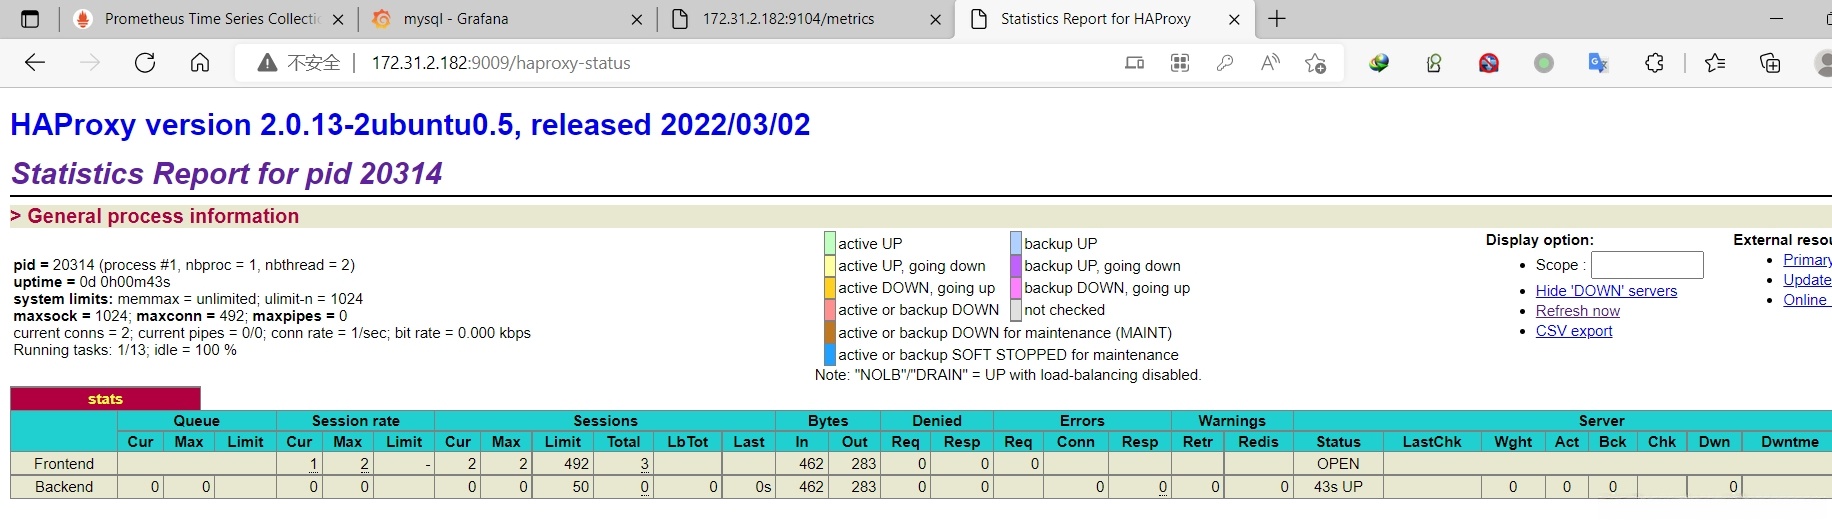Reload the haproxy-status page

point(145,63)
